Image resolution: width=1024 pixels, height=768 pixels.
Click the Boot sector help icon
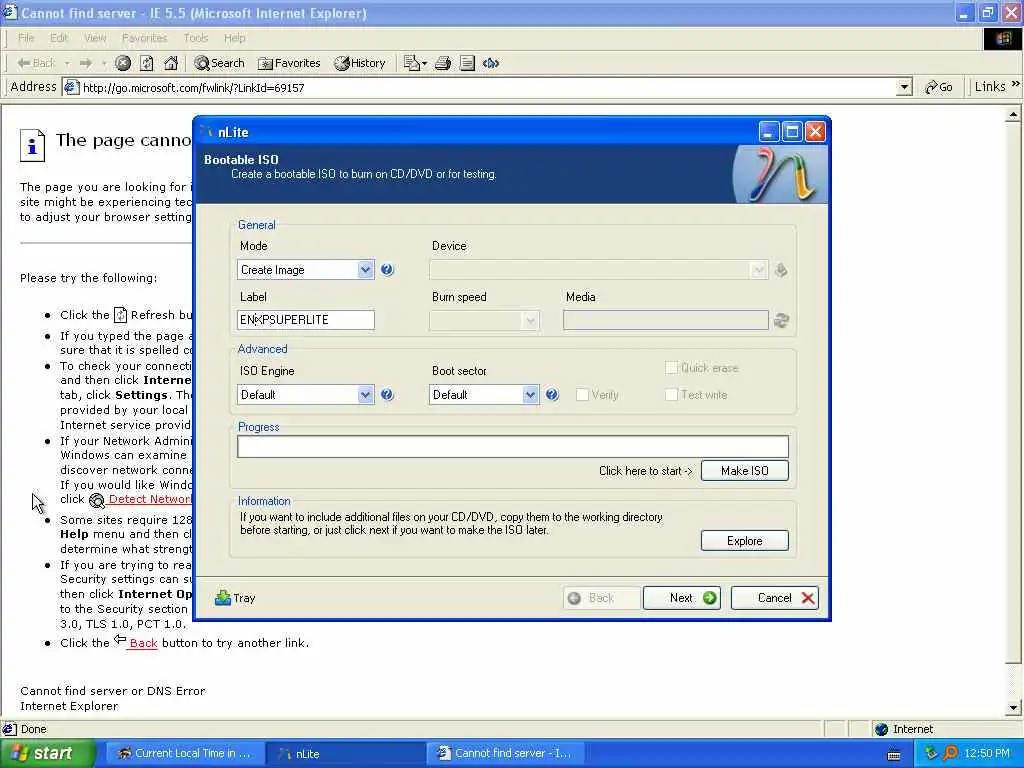[552, 394]
